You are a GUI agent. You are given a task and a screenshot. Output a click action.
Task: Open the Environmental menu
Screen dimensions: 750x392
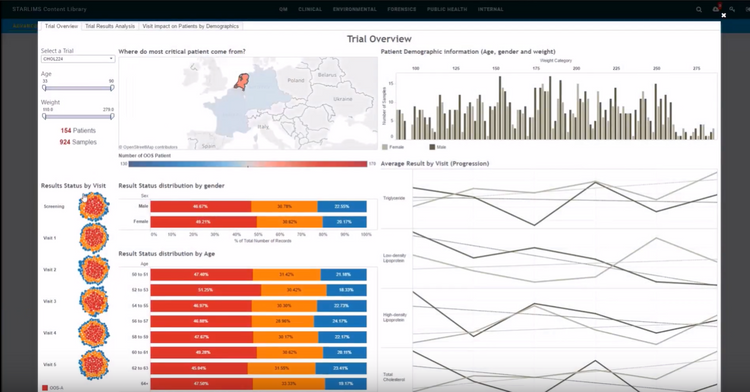point(354,9)
